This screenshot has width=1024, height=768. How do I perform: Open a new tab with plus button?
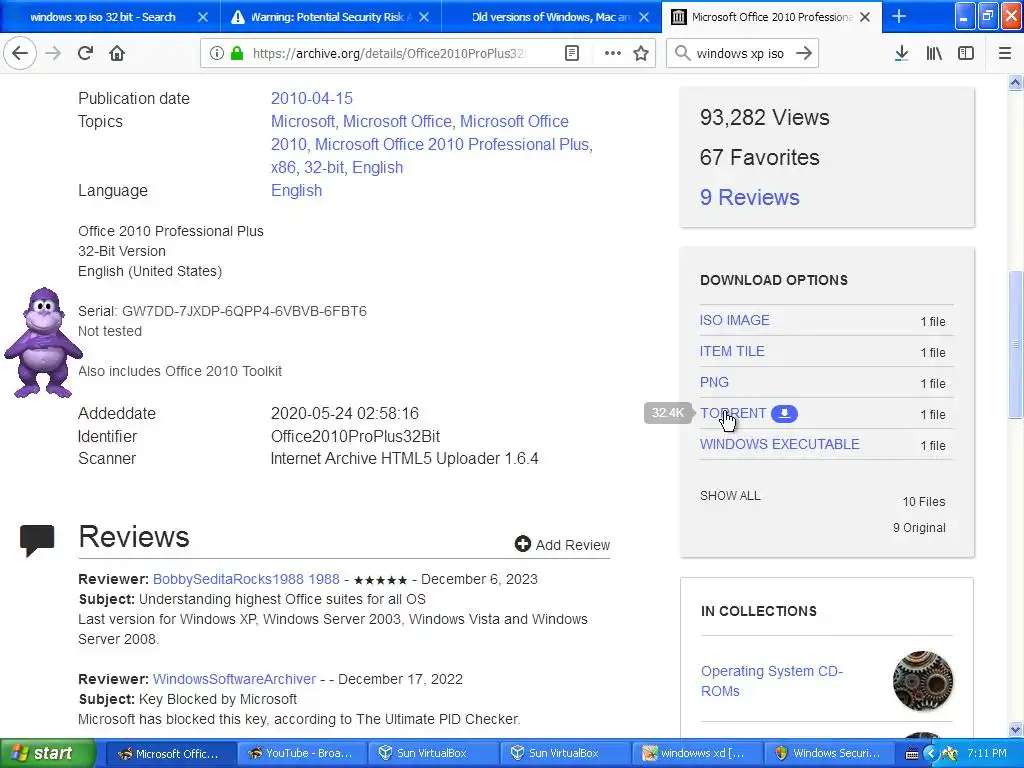pyautogui.click(x=899, y=16)
